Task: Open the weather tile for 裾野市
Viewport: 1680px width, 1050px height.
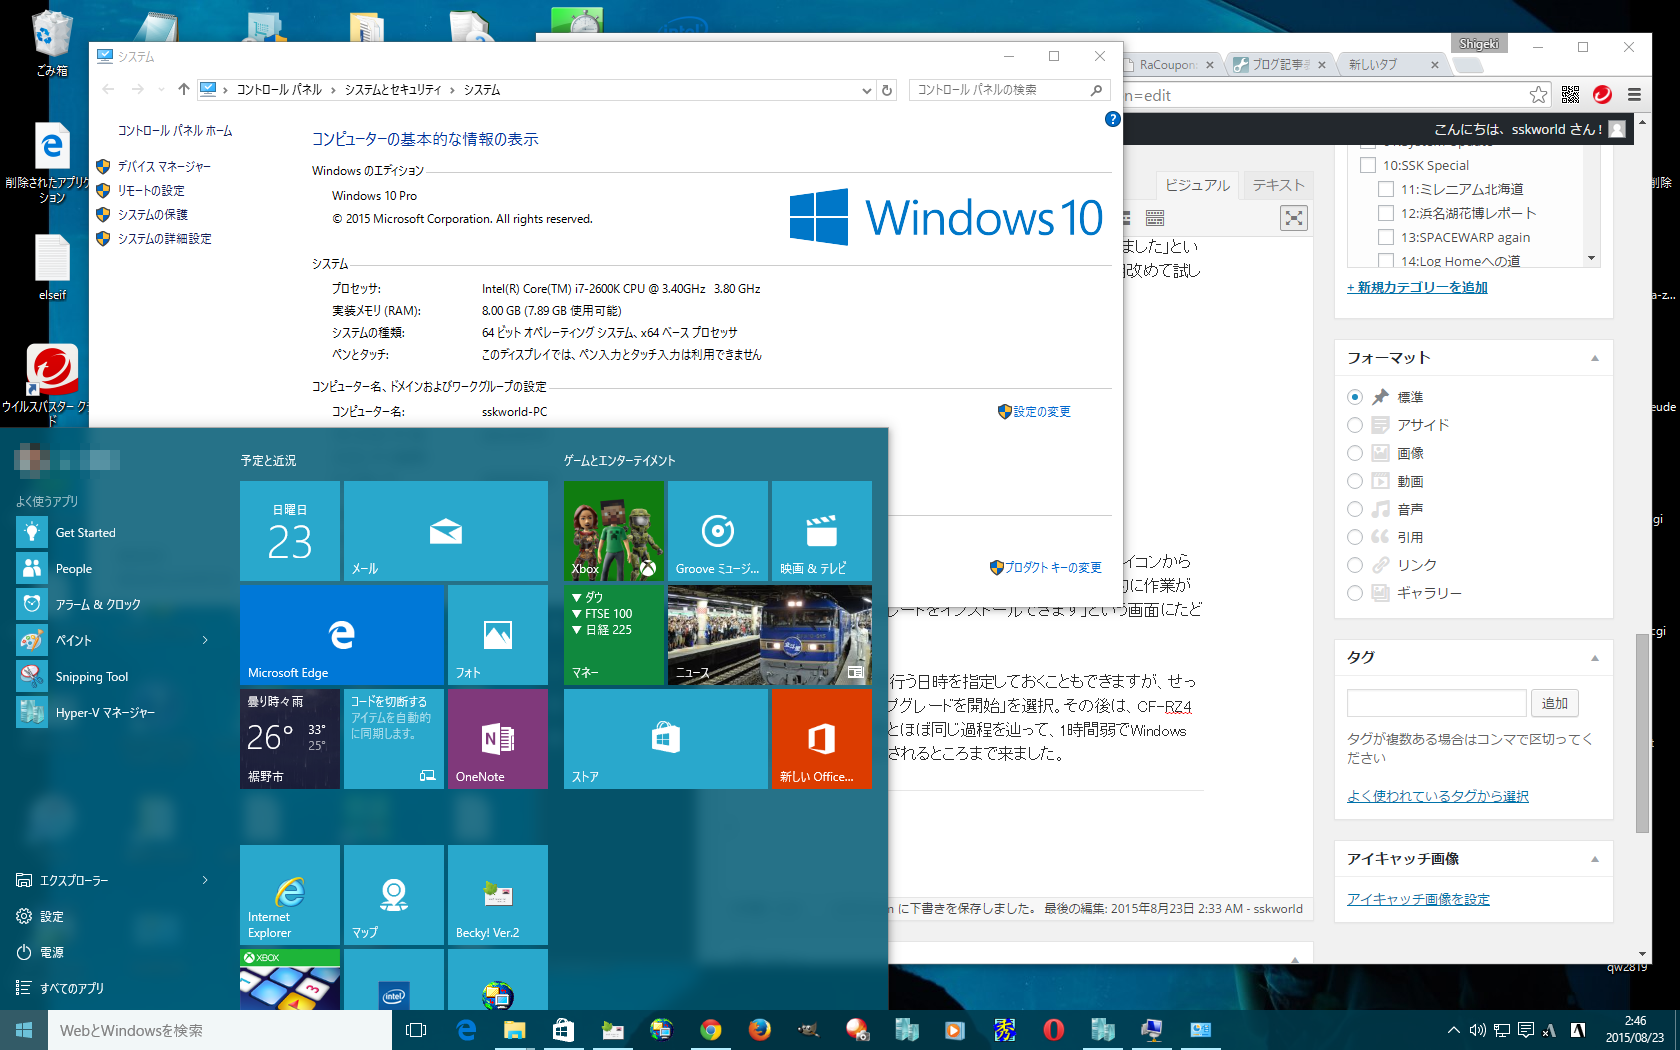Action: pos(290,739)
